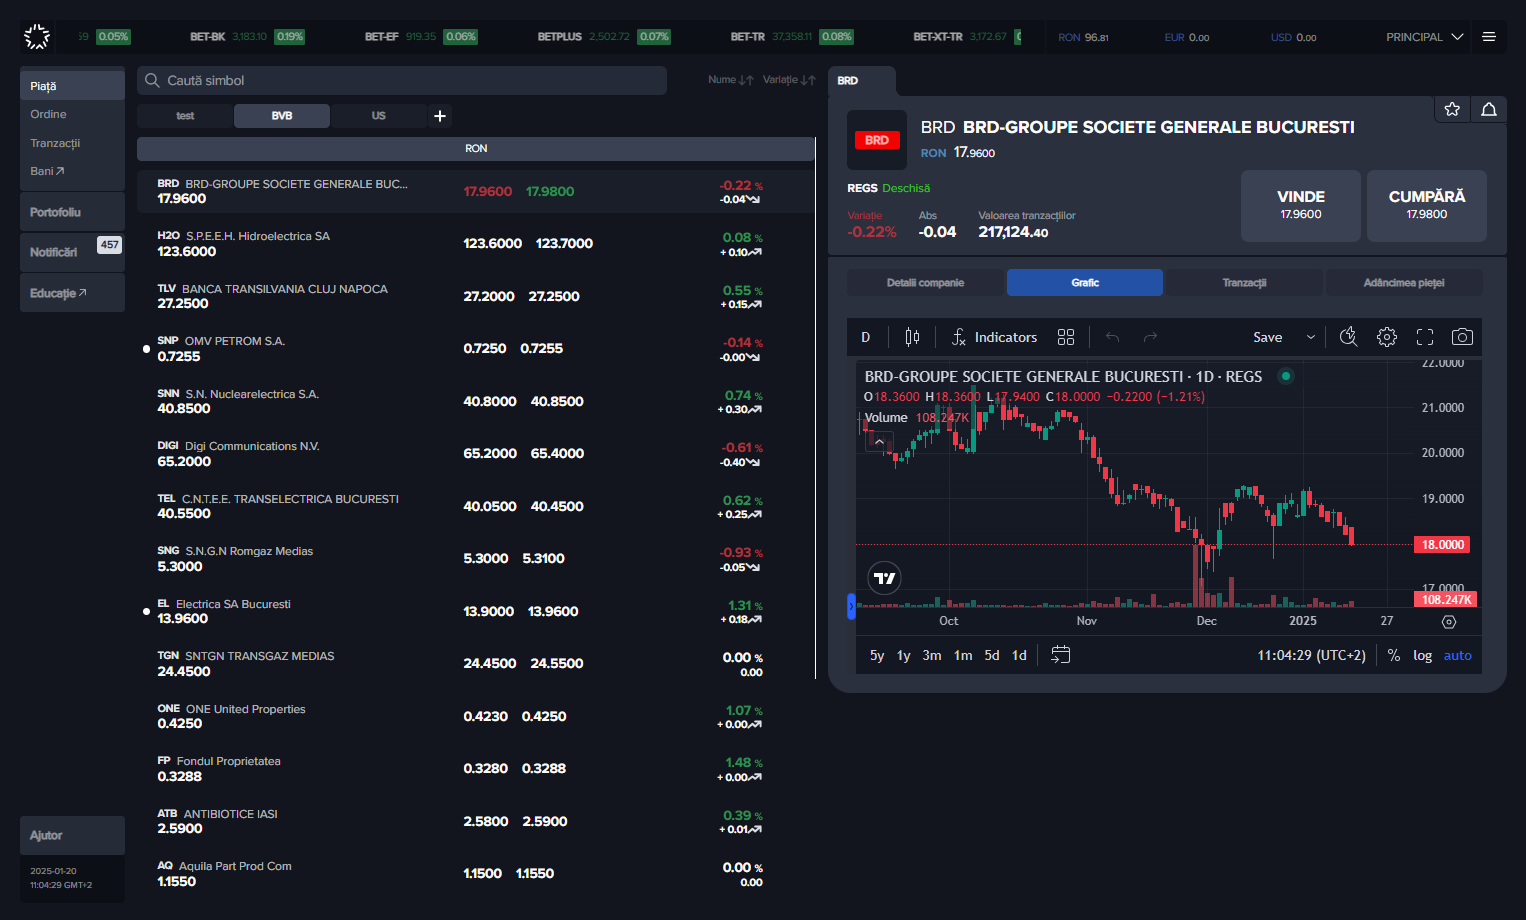Add a new watchlist tab
This screenshot has width=1526, height=920.
click(440, 116)
